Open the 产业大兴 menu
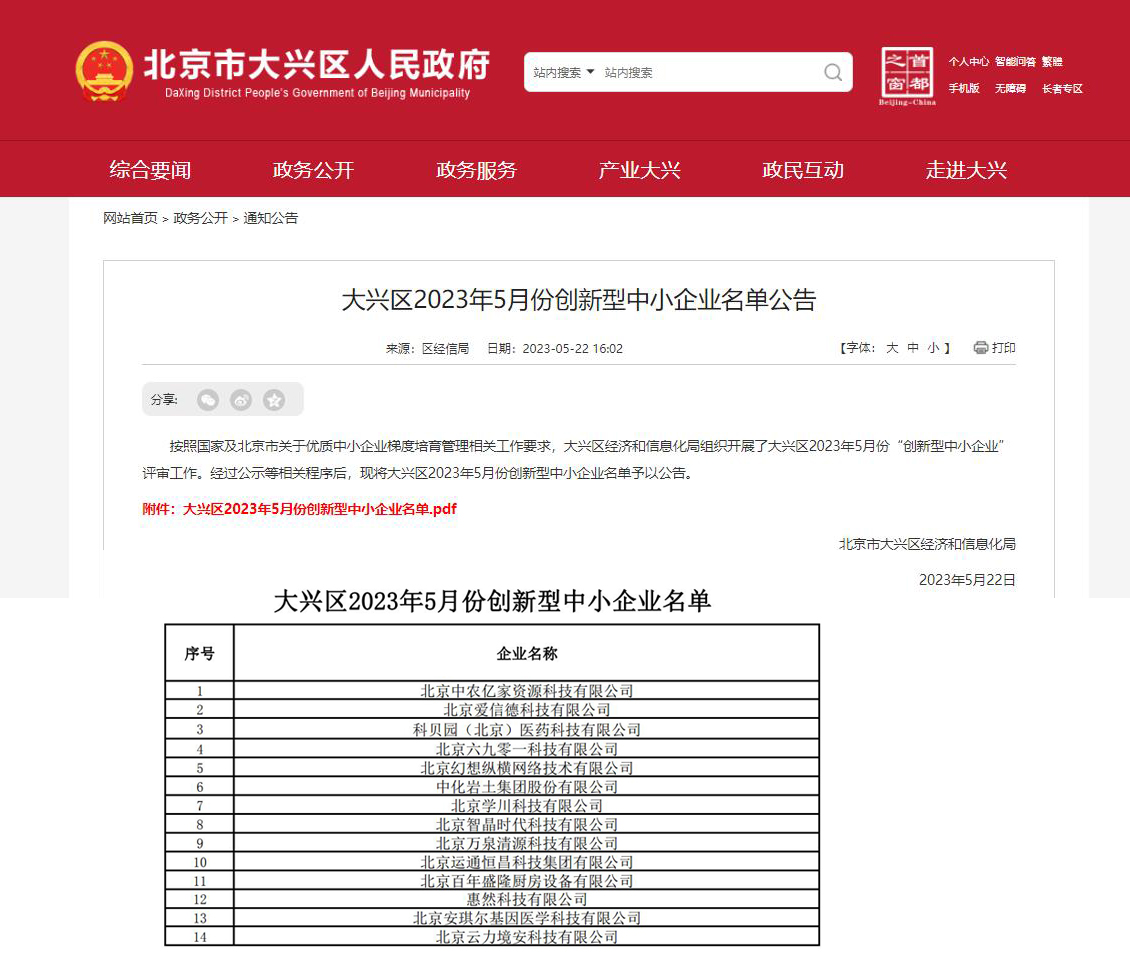 (640, 169)
